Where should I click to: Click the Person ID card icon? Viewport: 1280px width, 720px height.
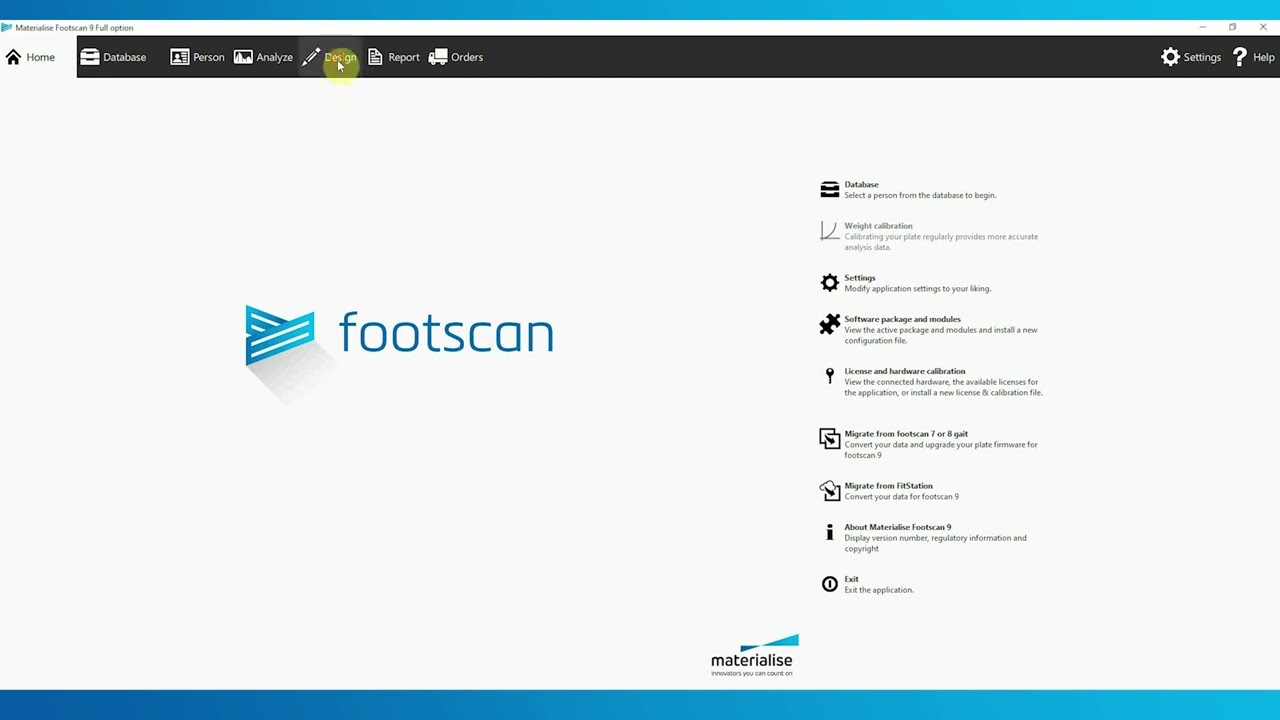pyautogui.click(x=180, y=57)
